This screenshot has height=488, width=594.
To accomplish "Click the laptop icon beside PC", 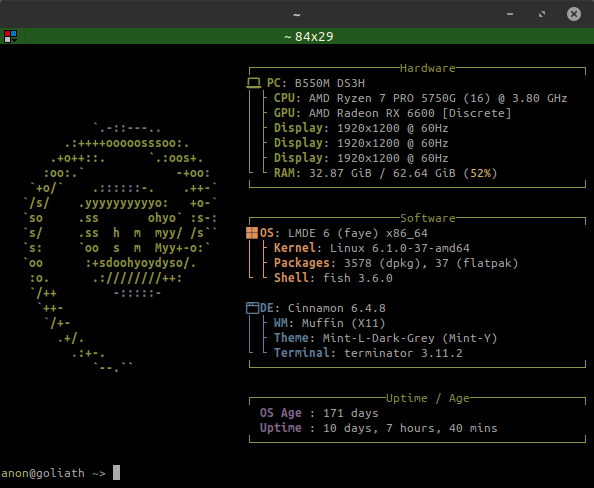I will tap(253, 83).
